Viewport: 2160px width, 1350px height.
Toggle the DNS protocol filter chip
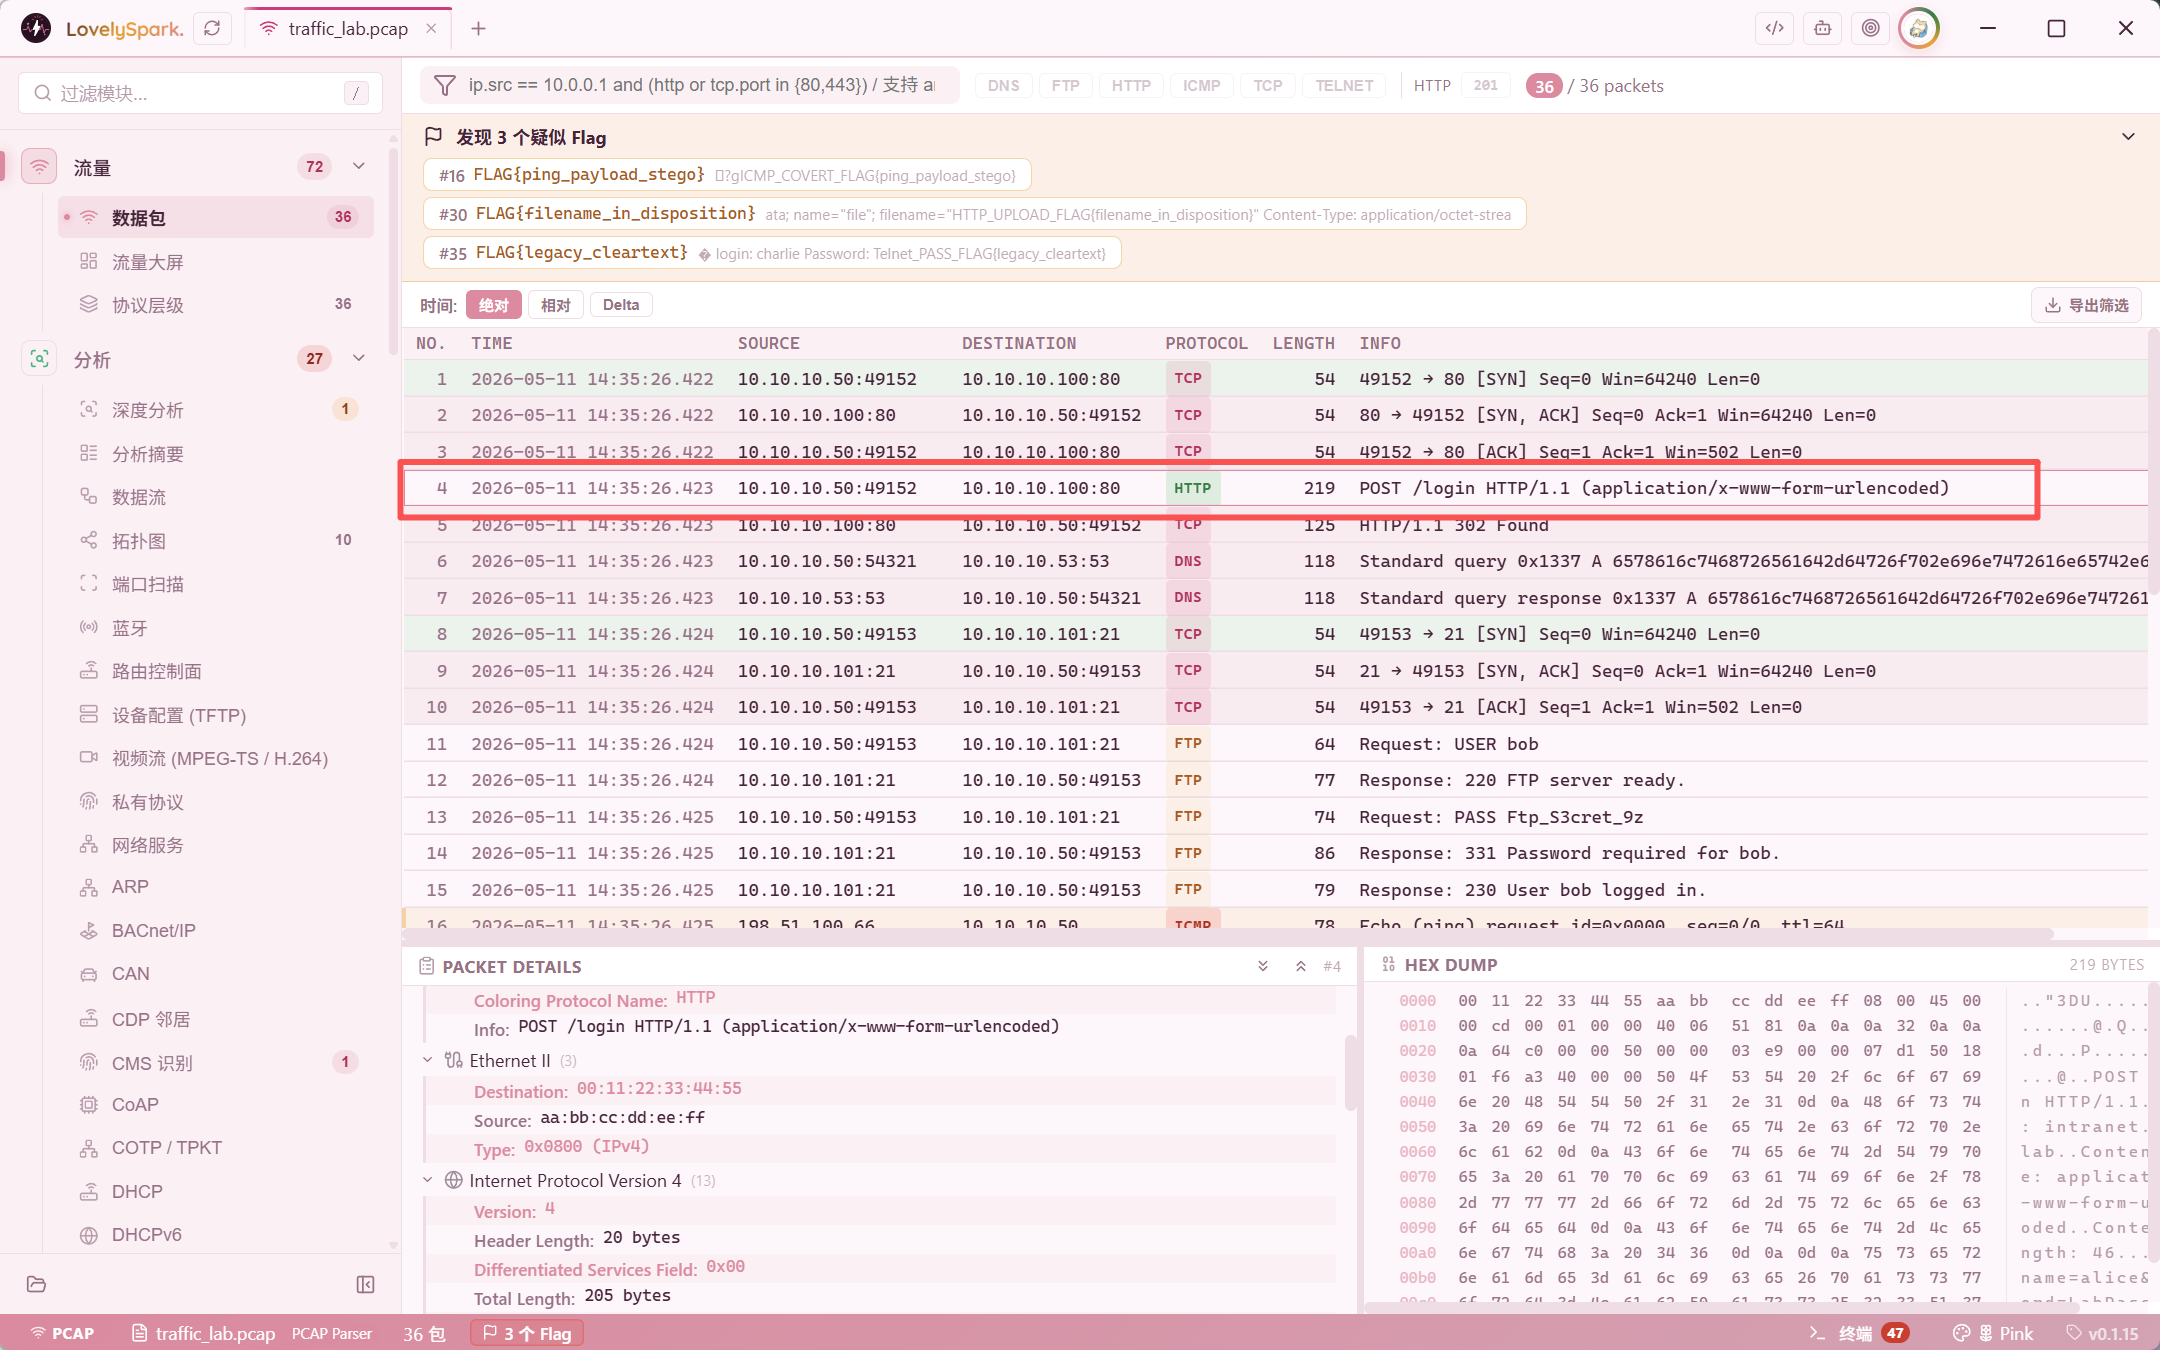[x=1003, y=86]
